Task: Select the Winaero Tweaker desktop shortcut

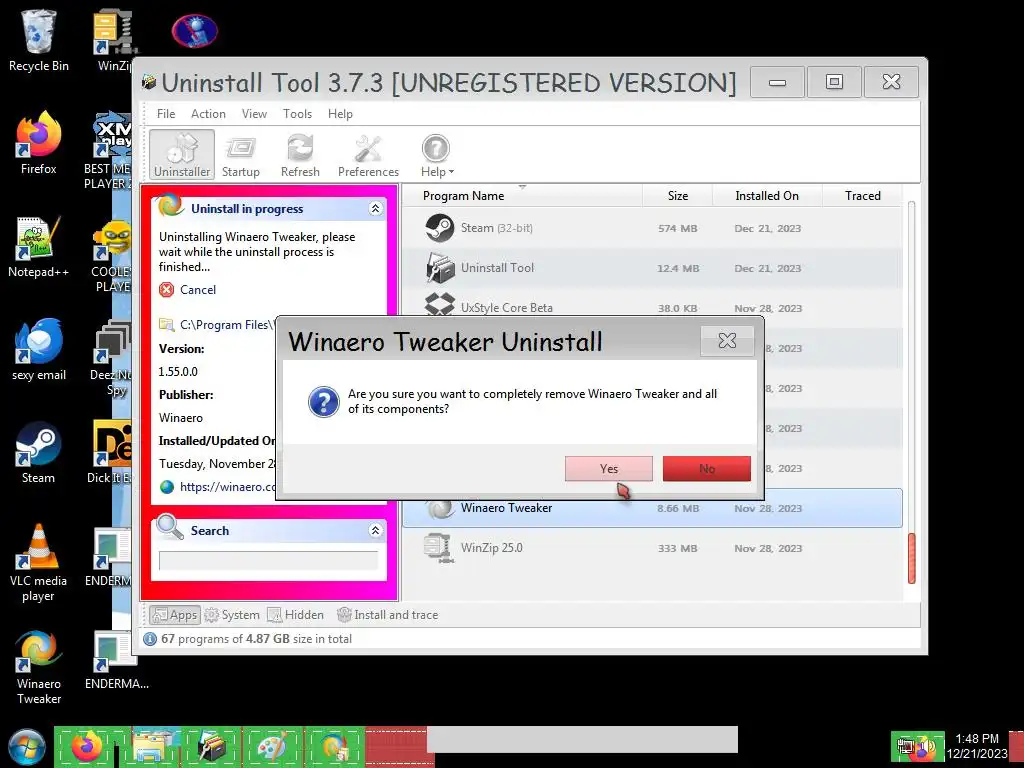Action: click(39, 666)
